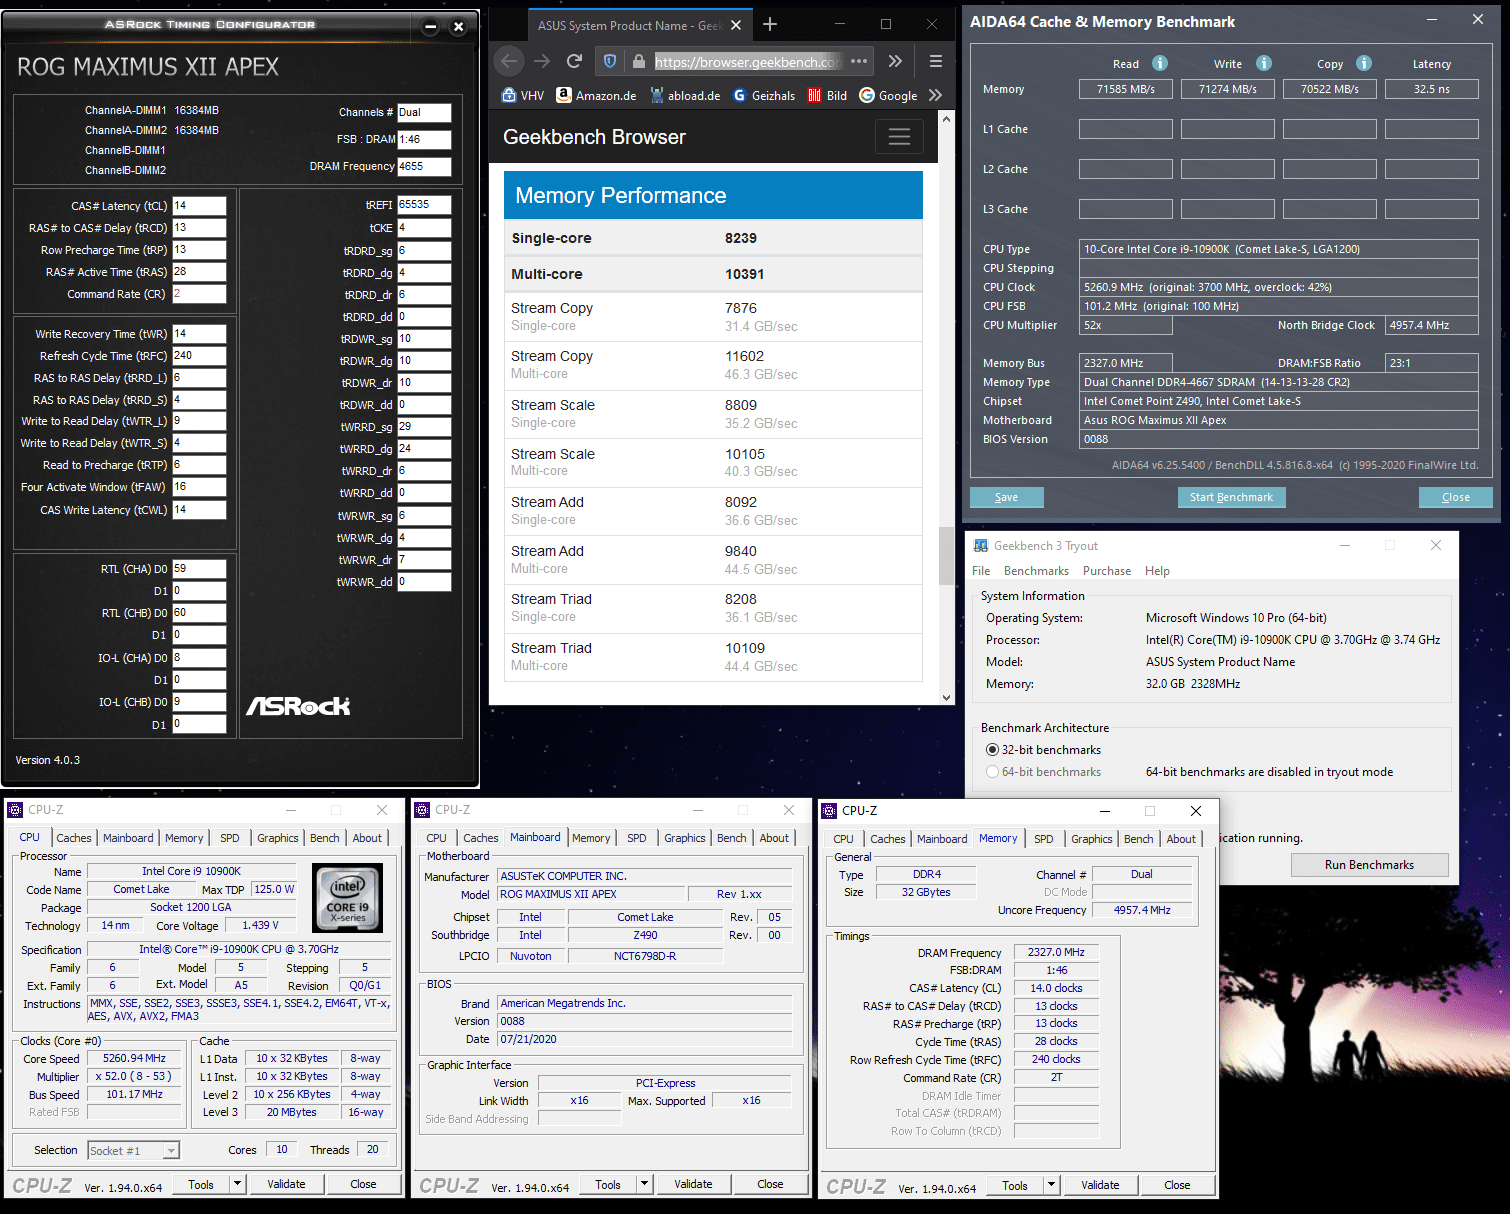Screen dimensions: 1510x1214
Task: Click the browser back arrow
Action: click(x=509, y=61)
